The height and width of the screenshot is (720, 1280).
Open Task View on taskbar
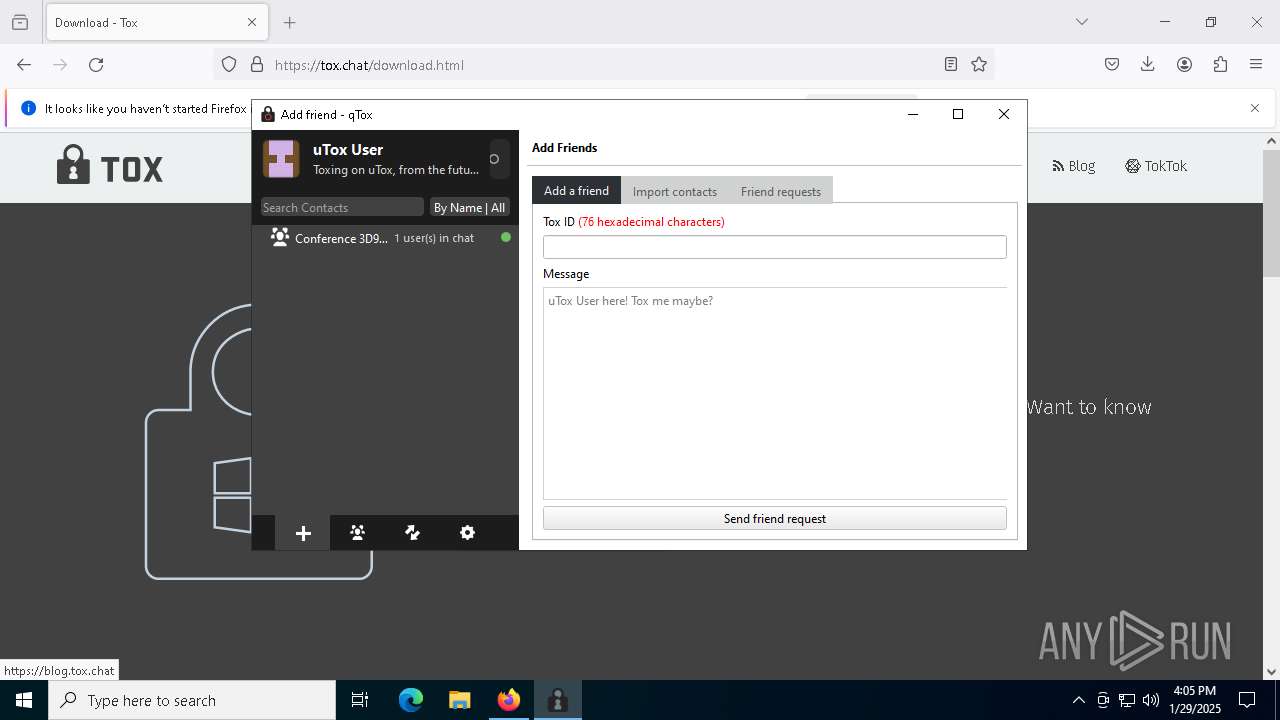tap(360, 700)
